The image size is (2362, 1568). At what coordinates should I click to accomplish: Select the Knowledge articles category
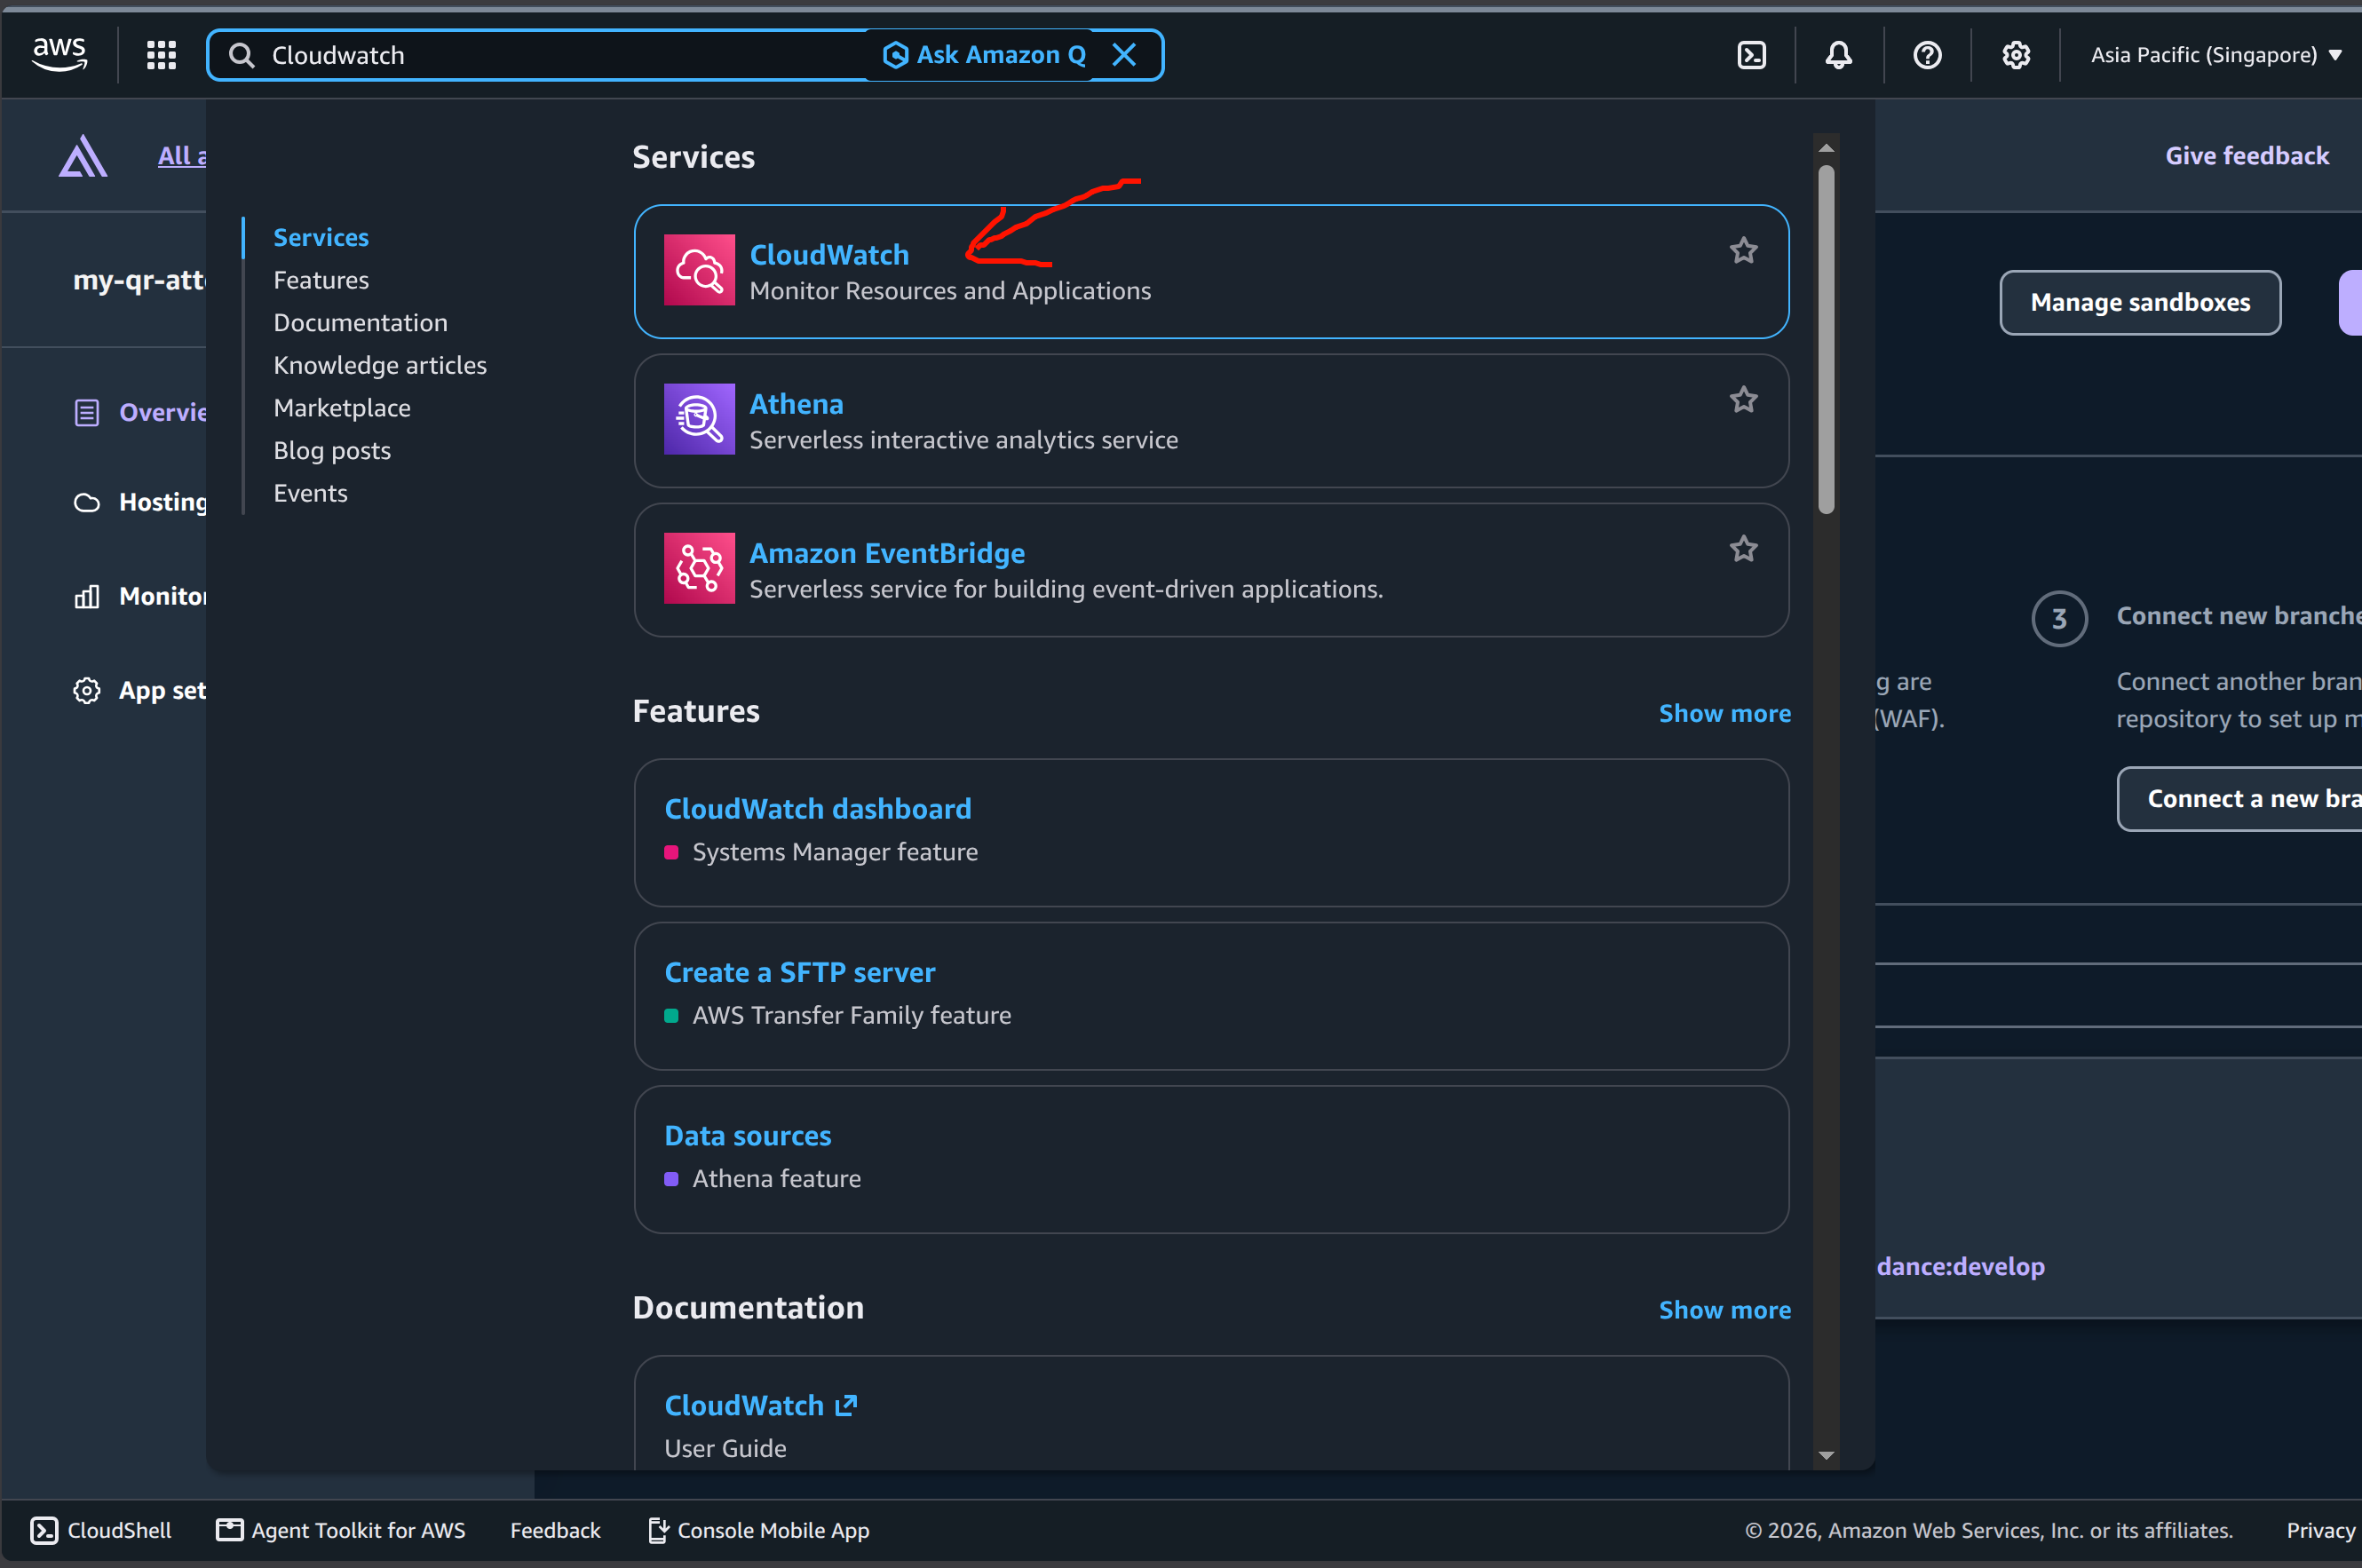point(380,365)
